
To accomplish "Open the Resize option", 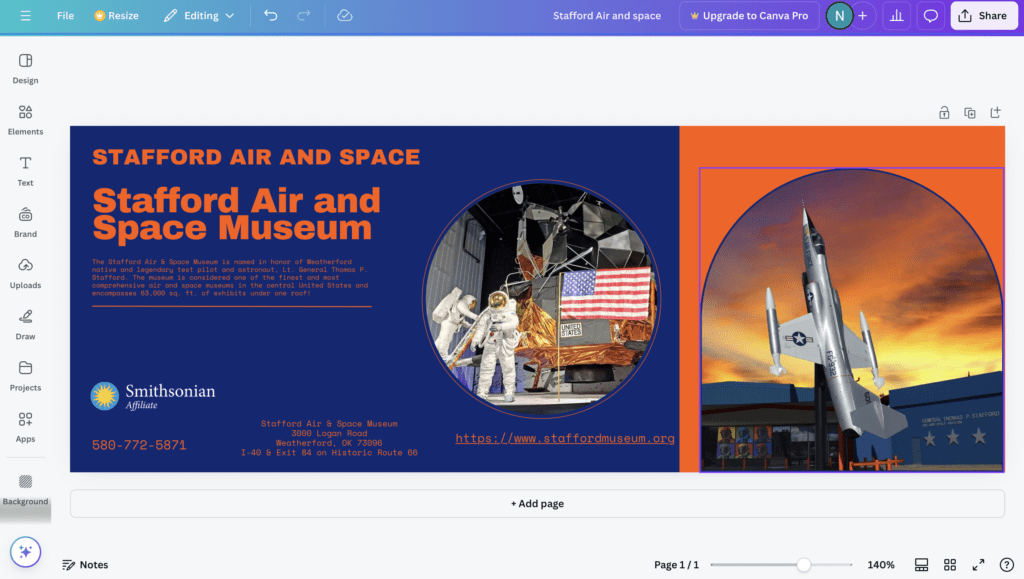I will [x=116, y=16].
